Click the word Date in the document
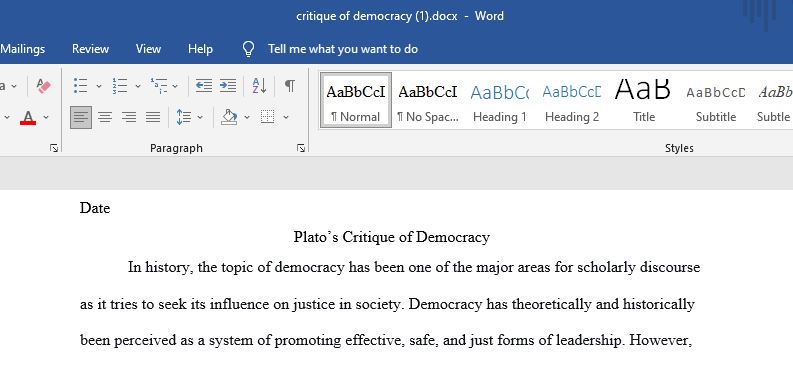Image resolution: width=793 pixels, height=365 pixels. coord(95,208)
